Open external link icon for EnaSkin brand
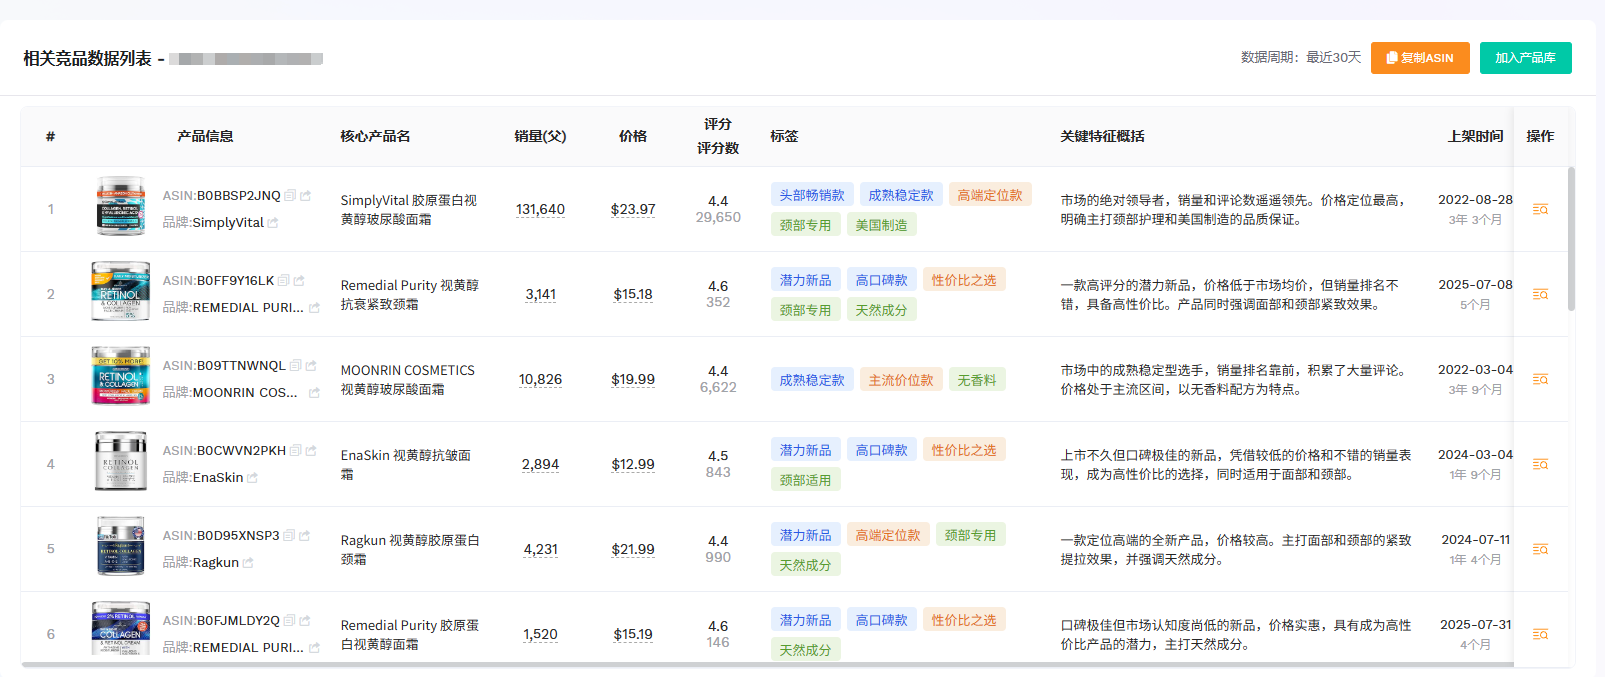Viewport: 1605px width, 677px height. tap(252, 478)
